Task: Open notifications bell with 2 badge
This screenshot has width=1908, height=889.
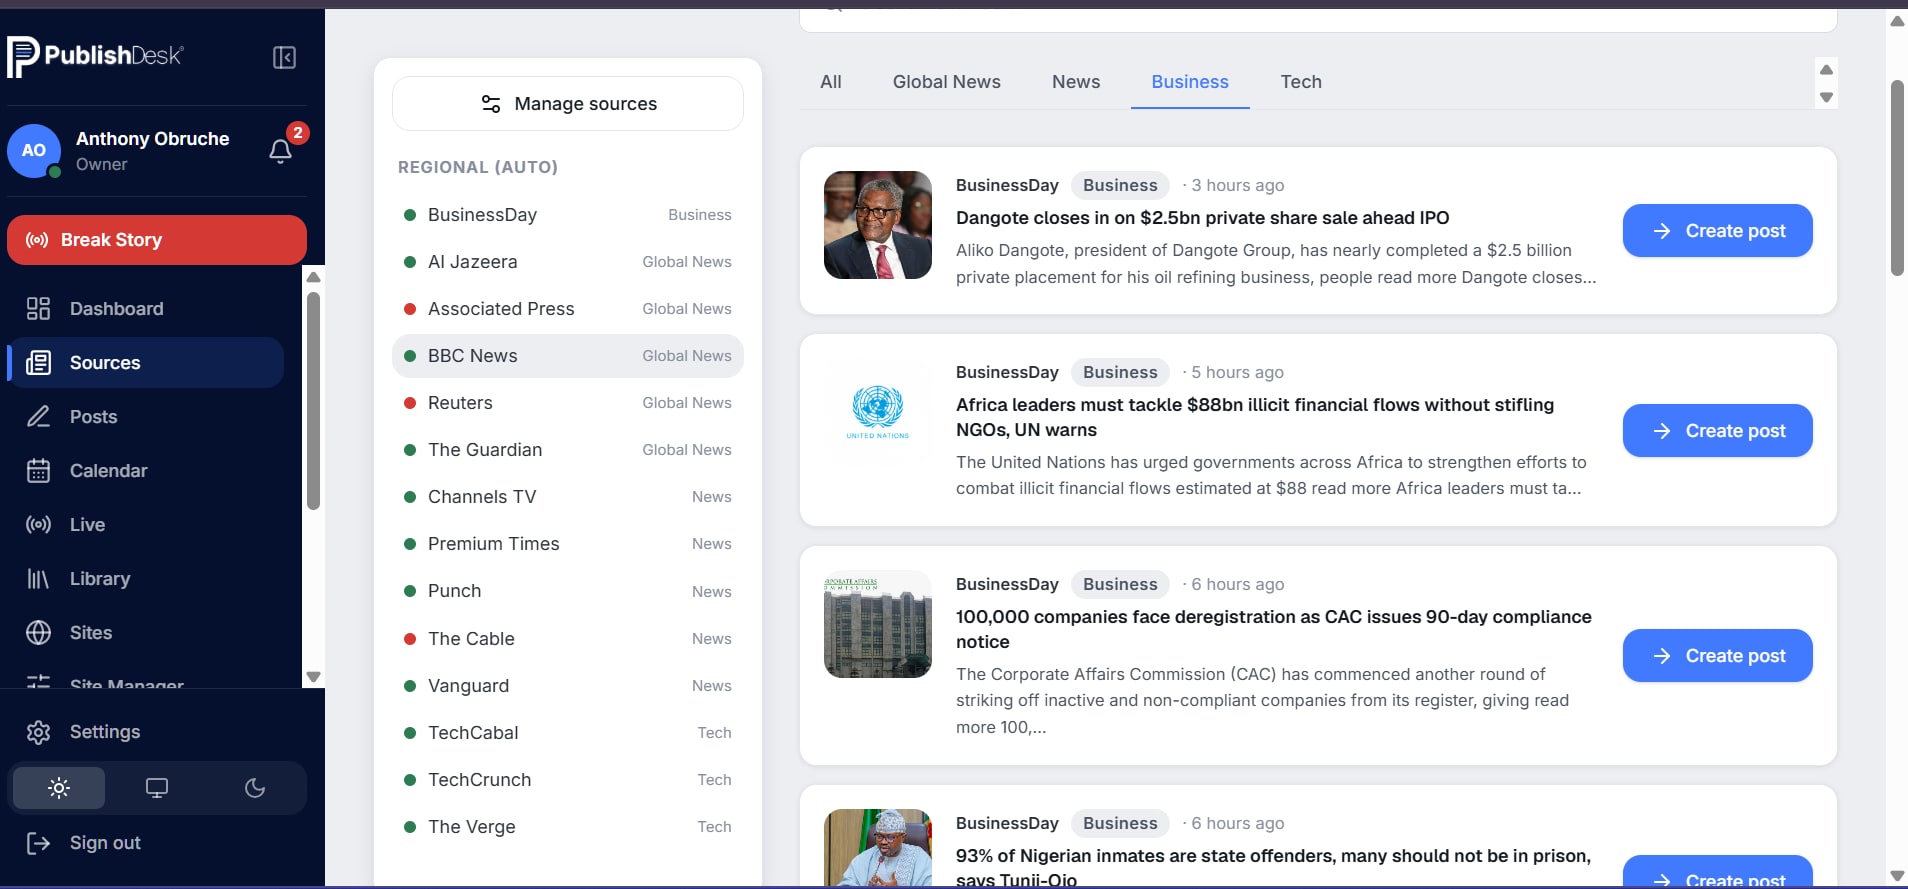Action: [281, 151]
